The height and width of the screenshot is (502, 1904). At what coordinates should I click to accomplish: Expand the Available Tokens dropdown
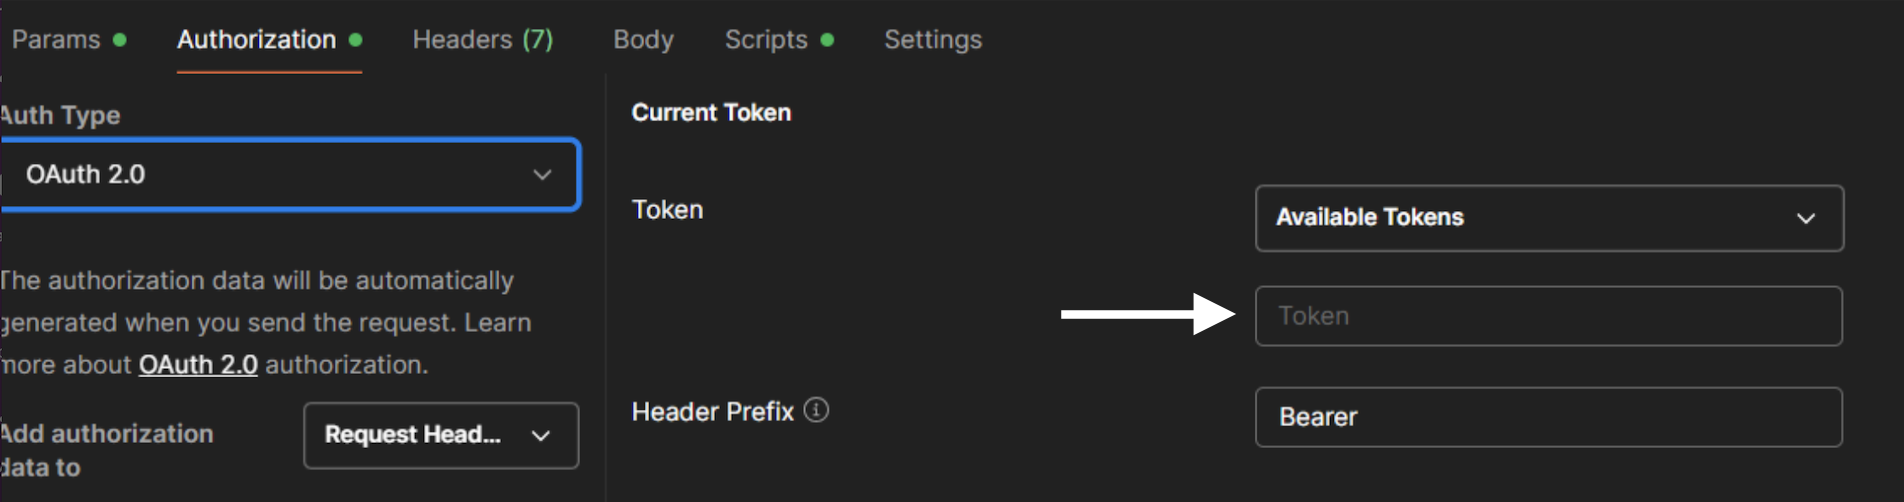coord(1548,217)
